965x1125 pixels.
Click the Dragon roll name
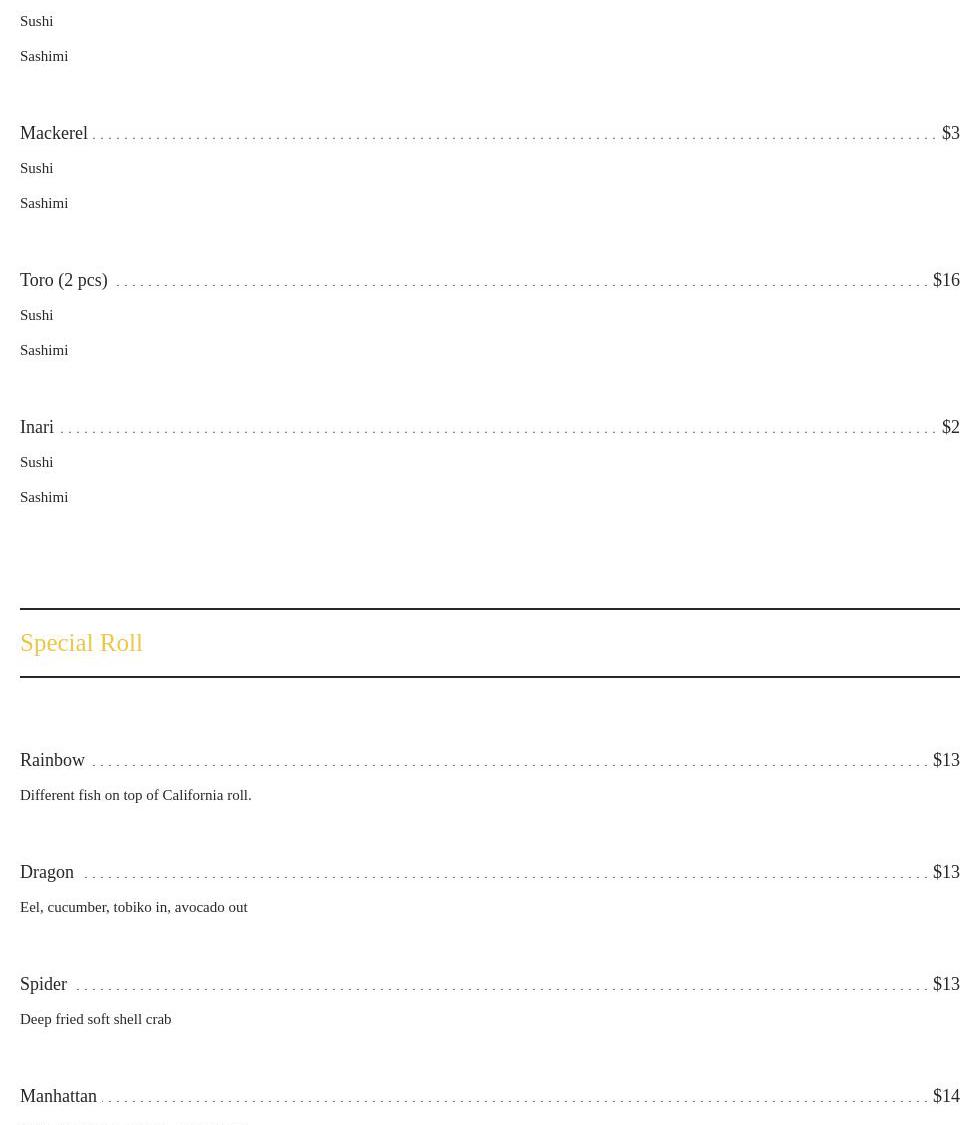(47, 872)
